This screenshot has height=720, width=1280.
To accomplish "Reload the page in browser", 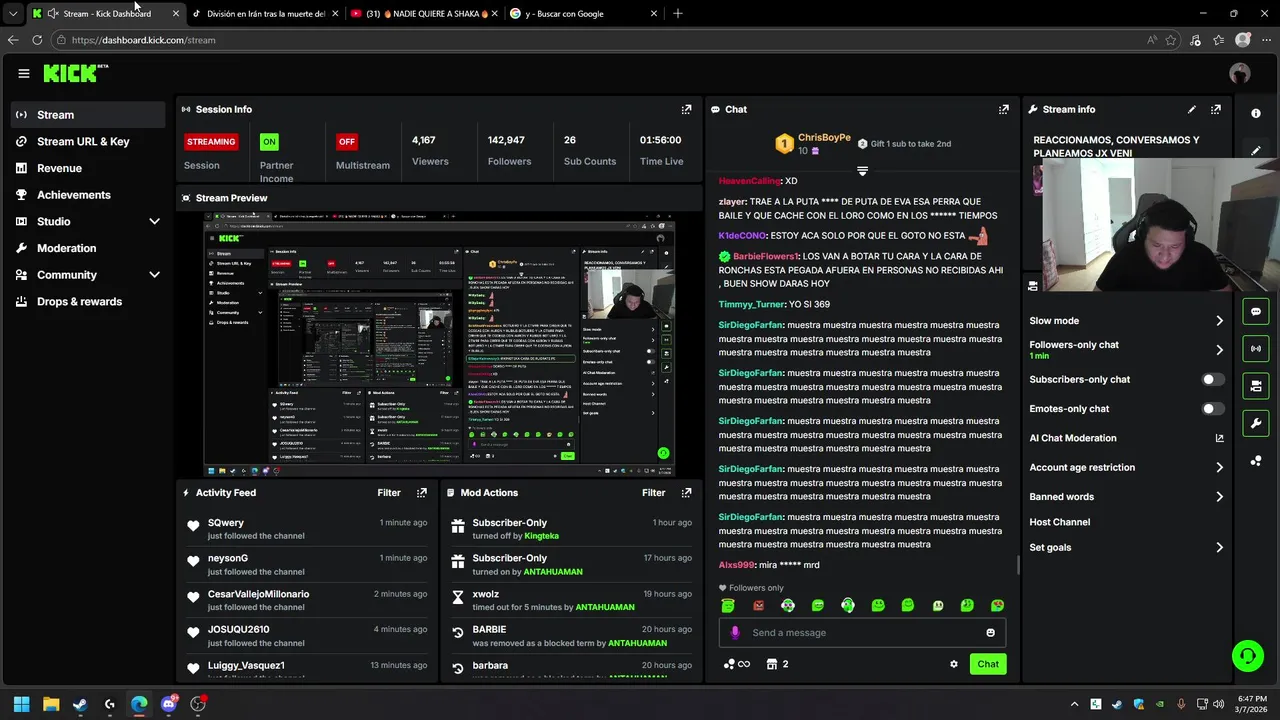I will (x=37, y=40).
